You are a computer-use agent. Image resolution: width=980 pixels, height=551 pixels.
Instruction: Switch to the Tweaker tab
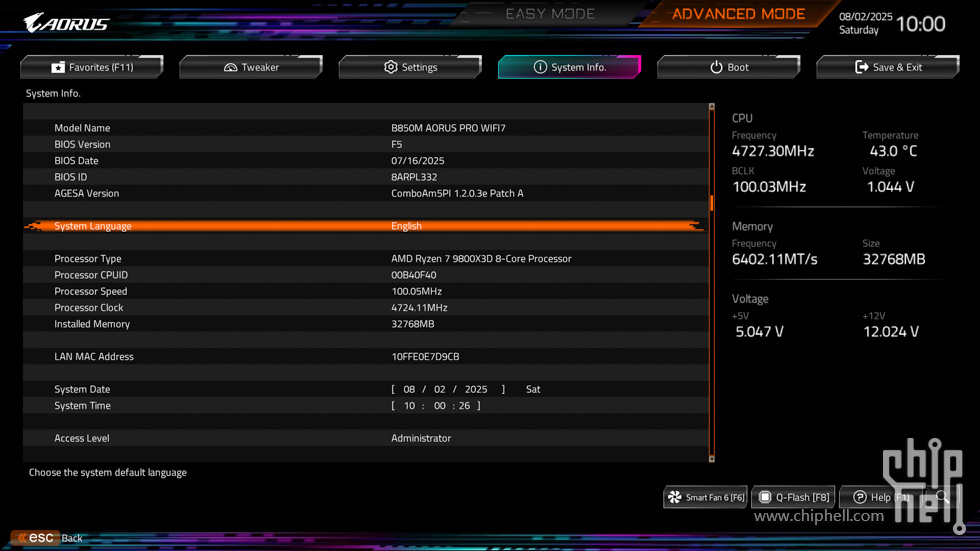[x=251, y=67]
